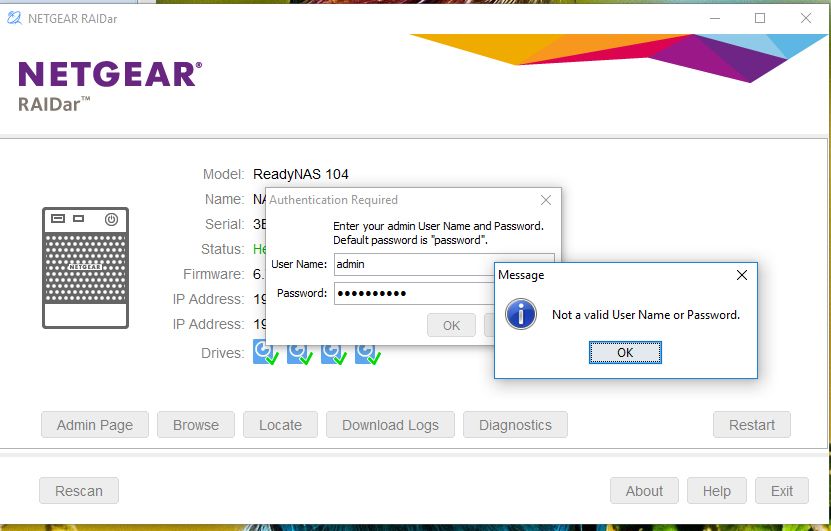Close the Message dialog
831x531 pixels.
(741, 275)
